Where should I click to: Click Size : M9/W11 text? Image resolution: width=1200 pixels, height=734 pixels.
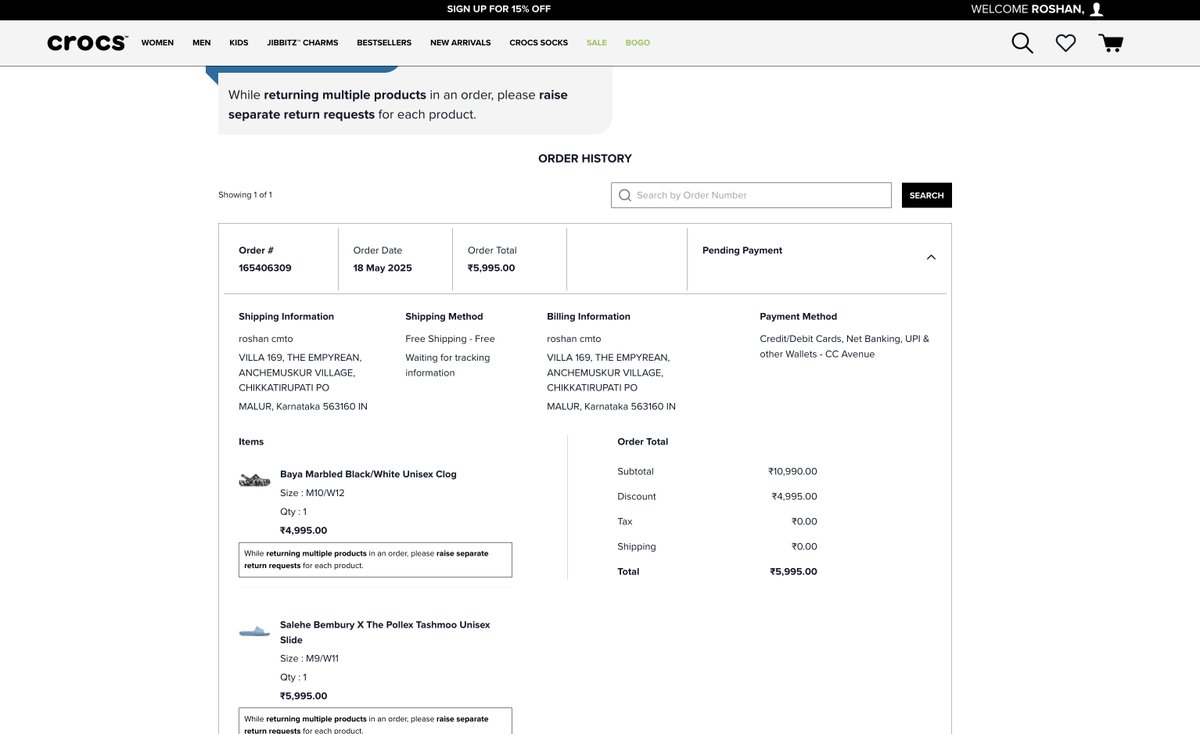point(309,658)
